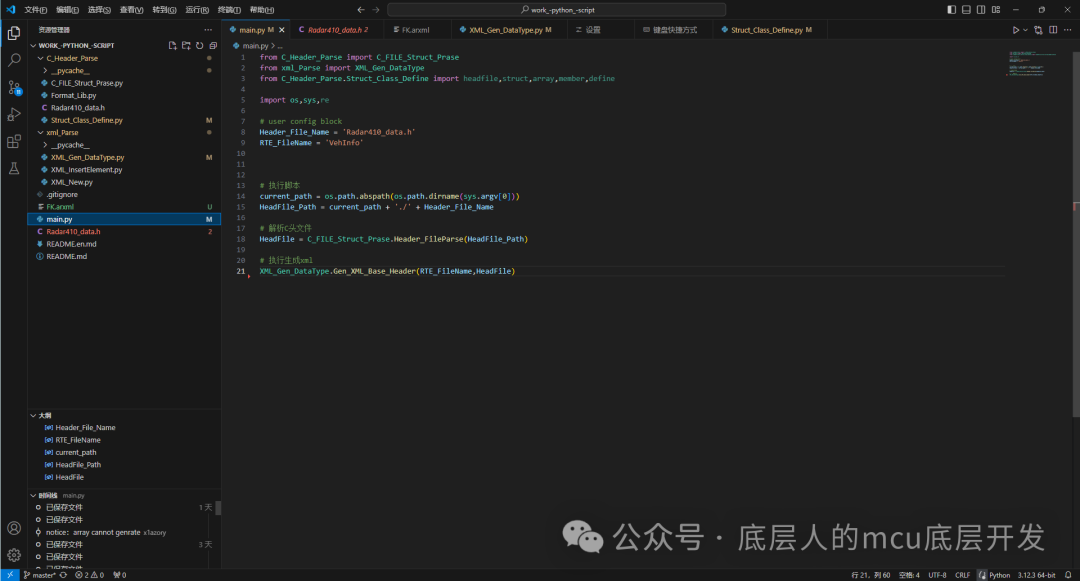Image resolution: width=1080 pixels, height=581 pixels.
Task: Open the Search view in activity bar
Action: (x=14, y=60)
